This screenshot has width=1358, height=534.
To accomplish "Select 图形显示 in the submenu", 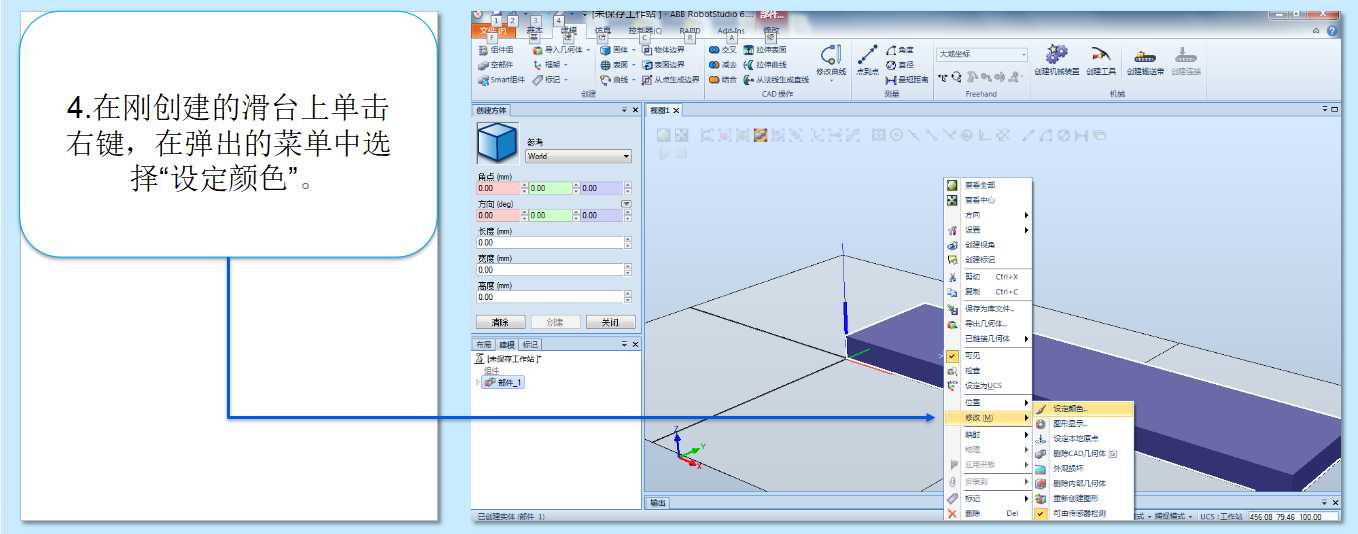I will pyautogui.click(x=1084, y=423).
